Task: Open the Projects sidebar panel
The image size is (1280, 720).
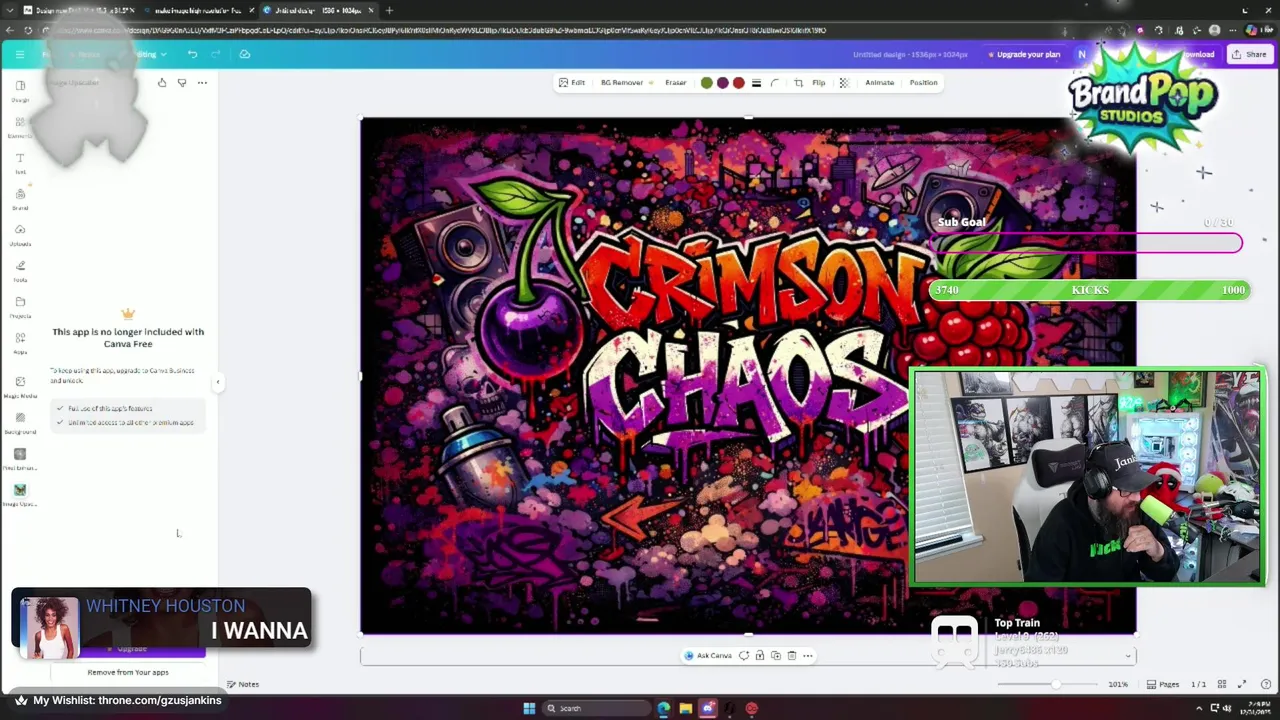Action: click(x=20, y=307)
